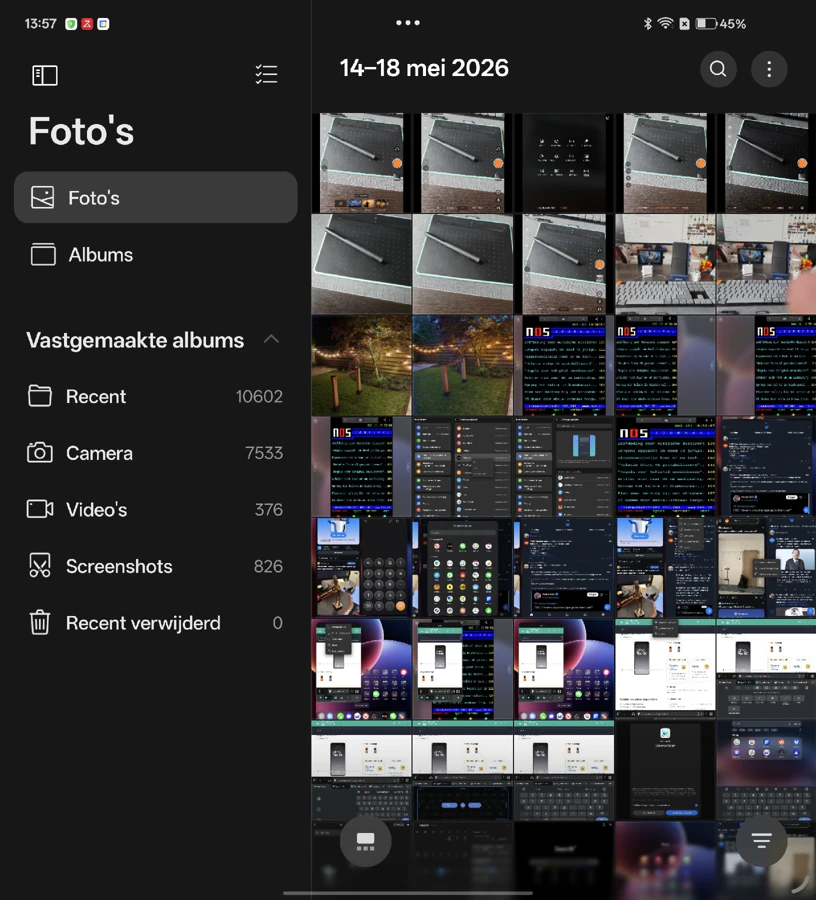816x900 pixels.
Task: Open the garden string lights photo
Action: pyautogui.click(x=362, y=365)
